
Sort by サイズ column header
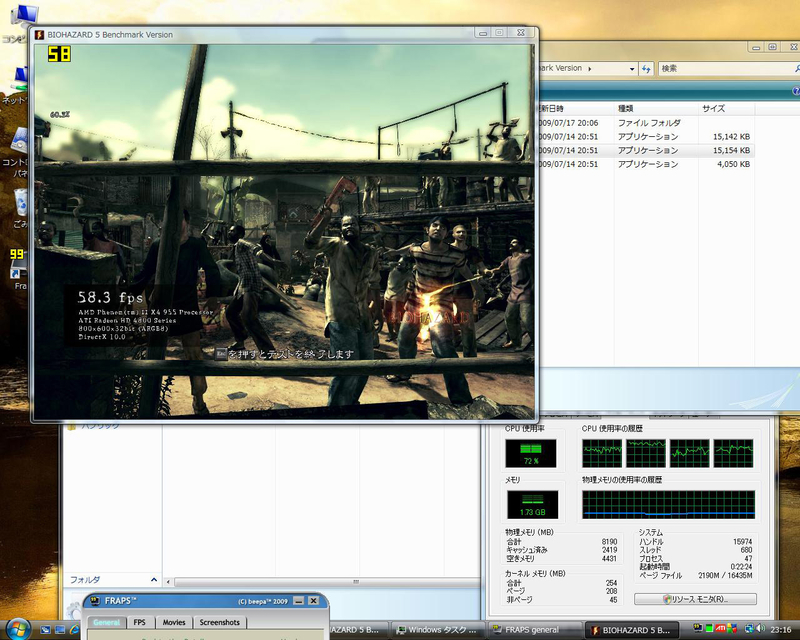coord(727,108)
